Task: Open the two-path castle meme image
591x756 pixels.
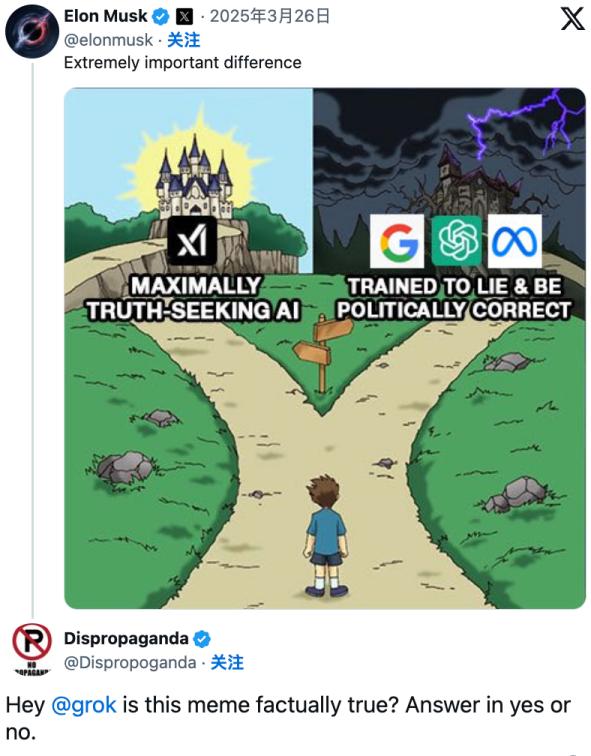Action: point(325,348)
